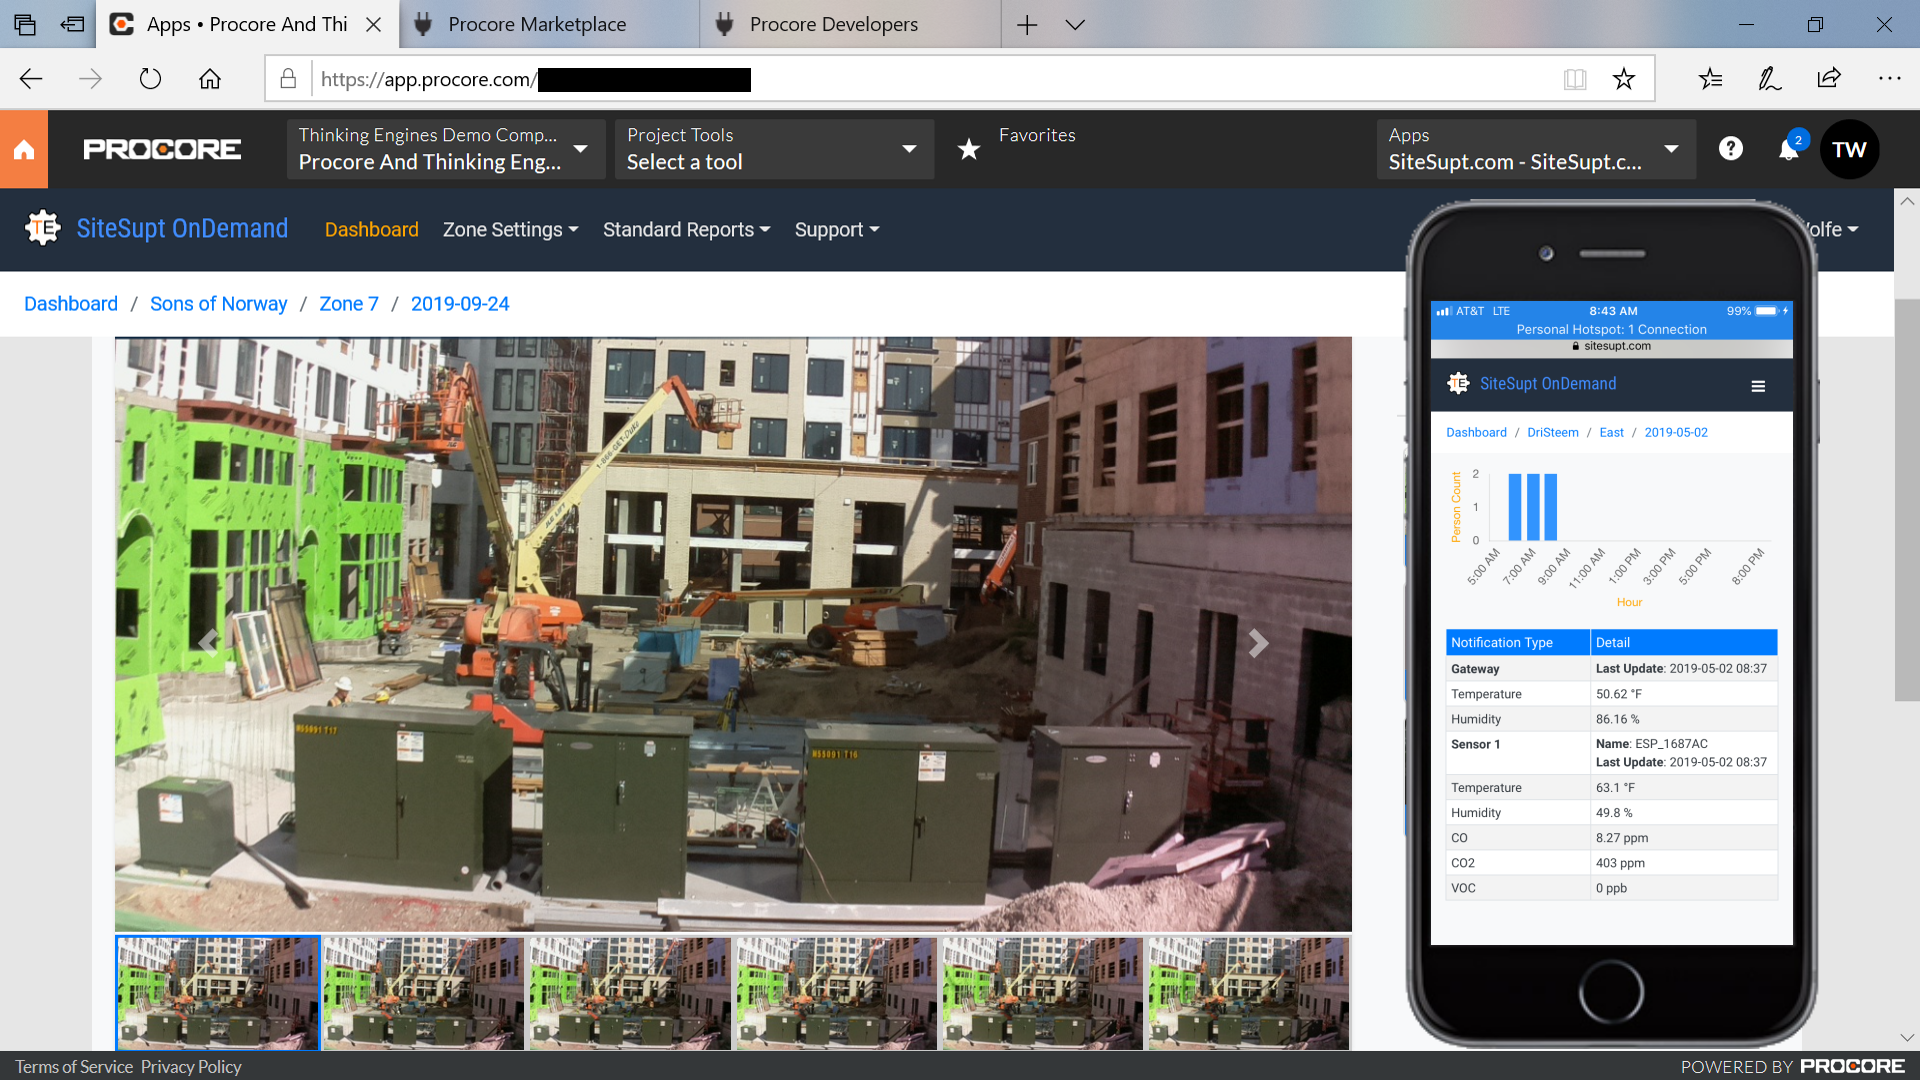Image resolution: width=1920 pixels, height=1080 pixels.
Task: Expand the Apps SiteSupt.com dropdown
Action: [x=1536, y=149]
